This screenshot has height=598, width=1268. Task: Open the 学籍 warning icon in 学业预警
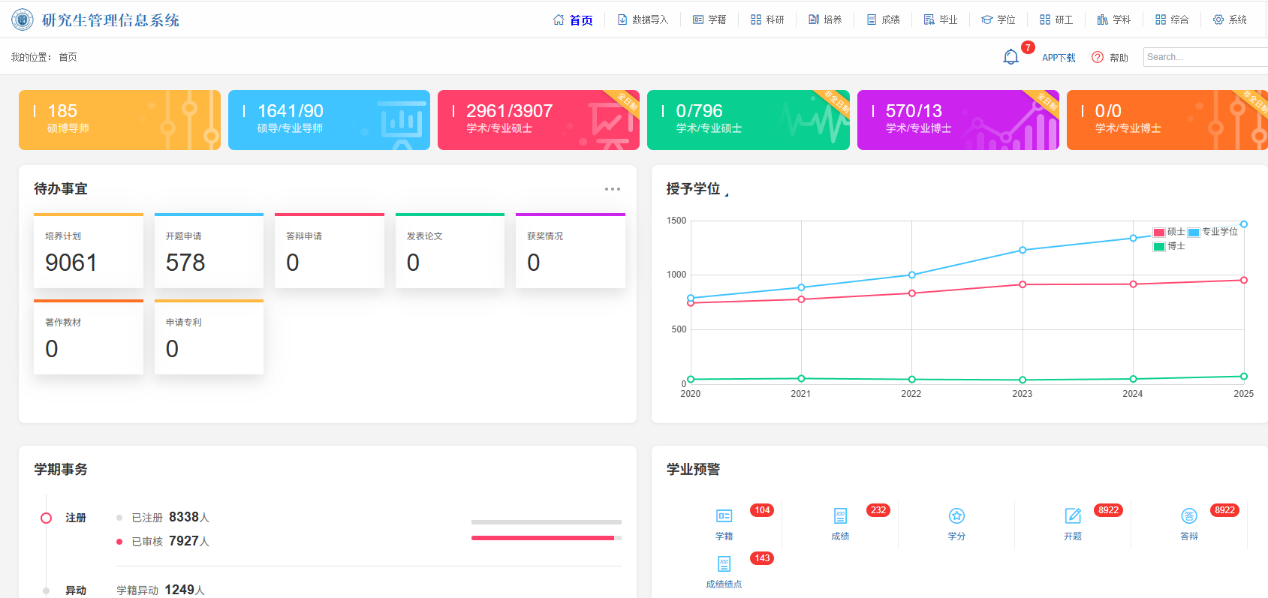coord(724,516)
